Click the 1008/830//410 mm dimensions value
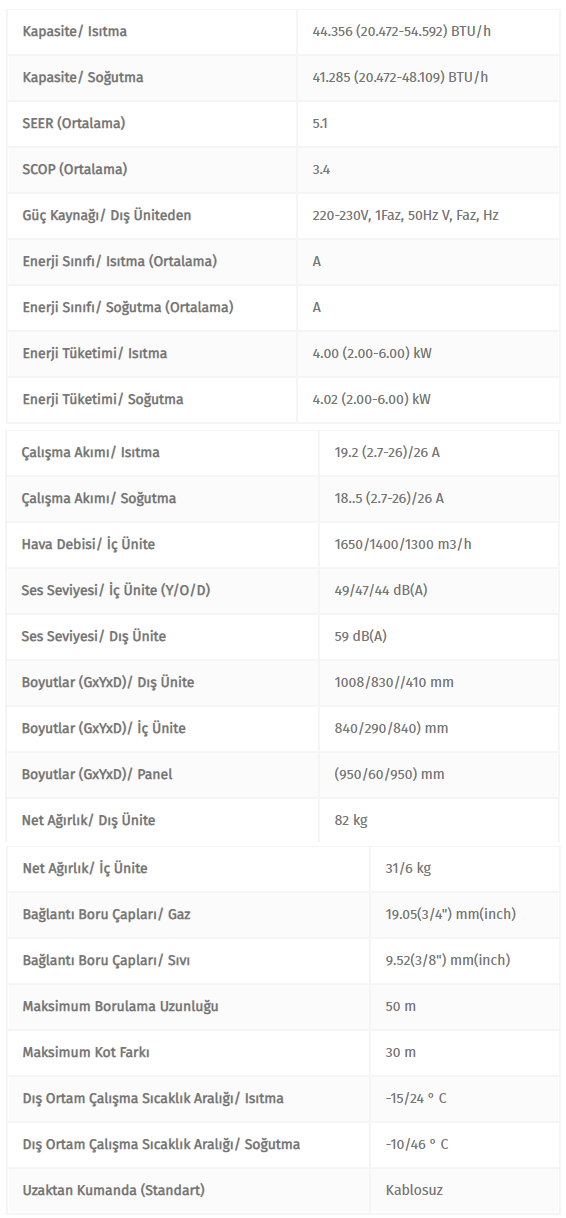 click(x=394, y=683)
